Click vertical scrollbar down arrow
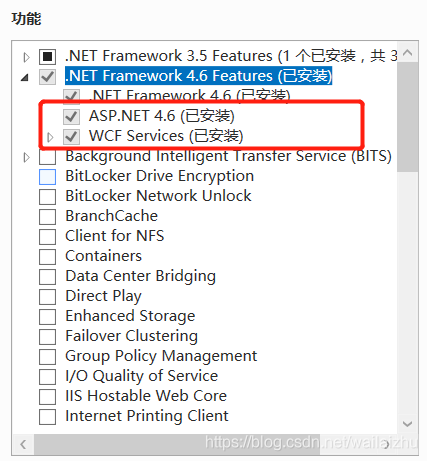This screenshot has width=427, height=461. click(408, 424)
